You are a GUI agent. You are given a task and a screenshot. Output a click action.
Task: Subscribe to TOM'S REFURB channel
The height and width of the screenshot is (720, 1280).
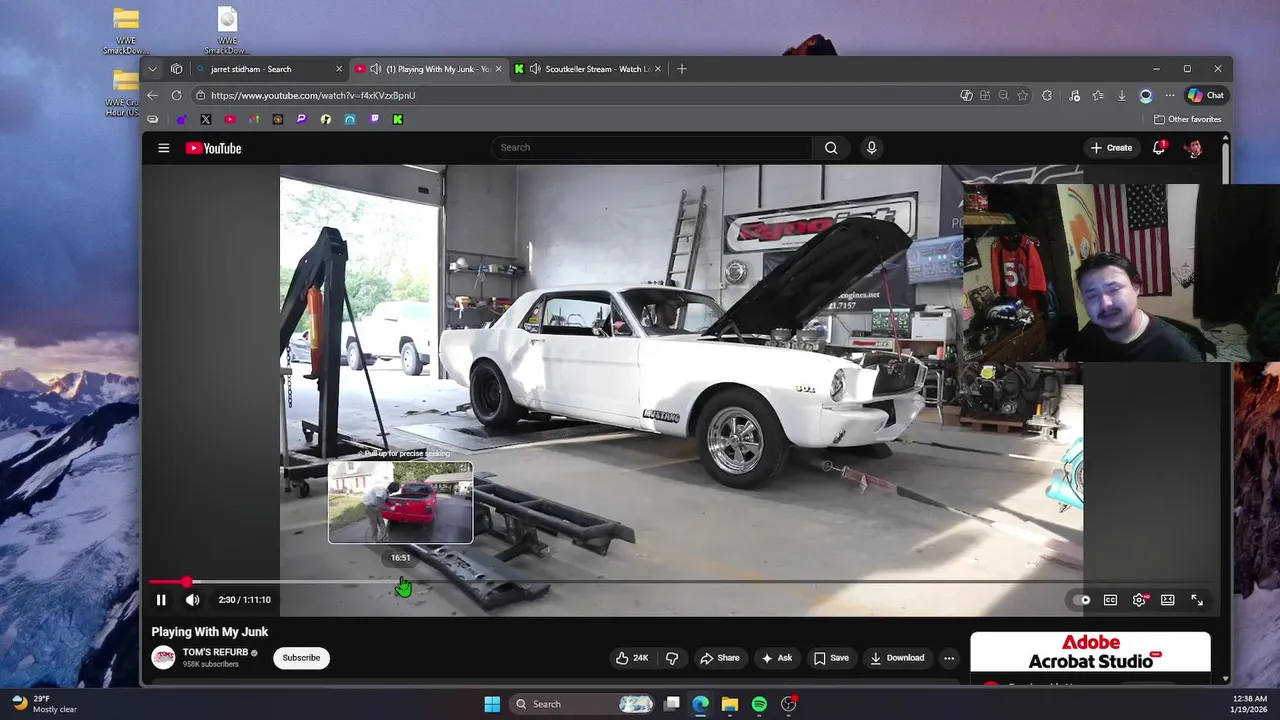[301, 658]
